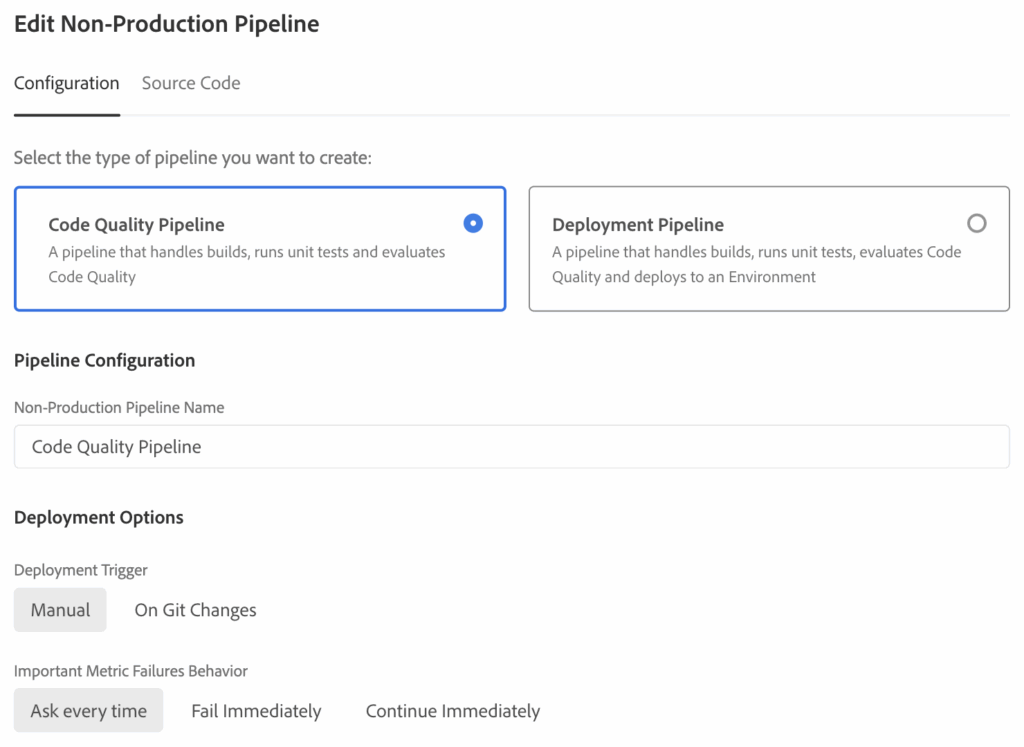1024x747 pixels.
Task: Click the Deployment Pipeline card title
Action: [637, 225]
